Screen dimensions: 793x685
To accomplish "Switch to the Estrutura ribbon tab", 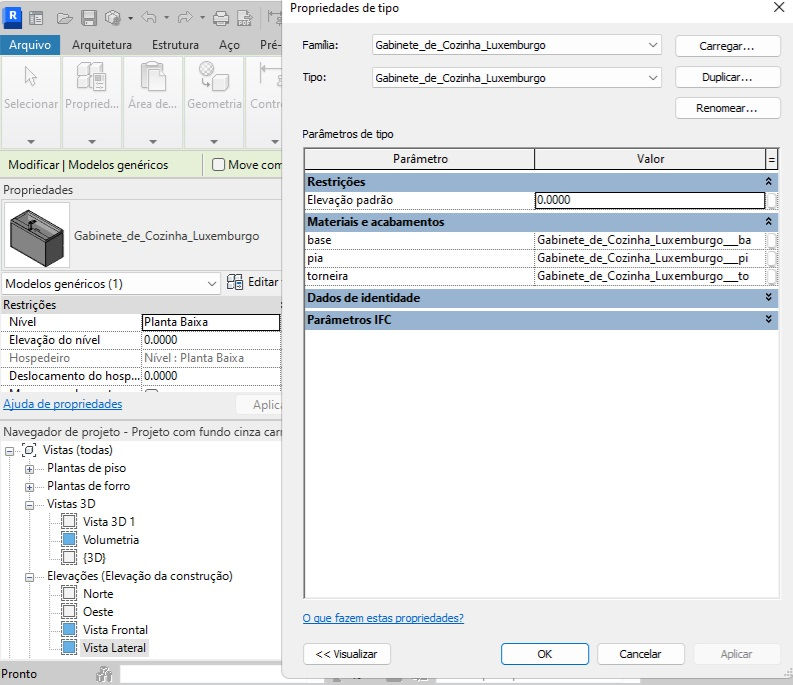I will 175,45.
